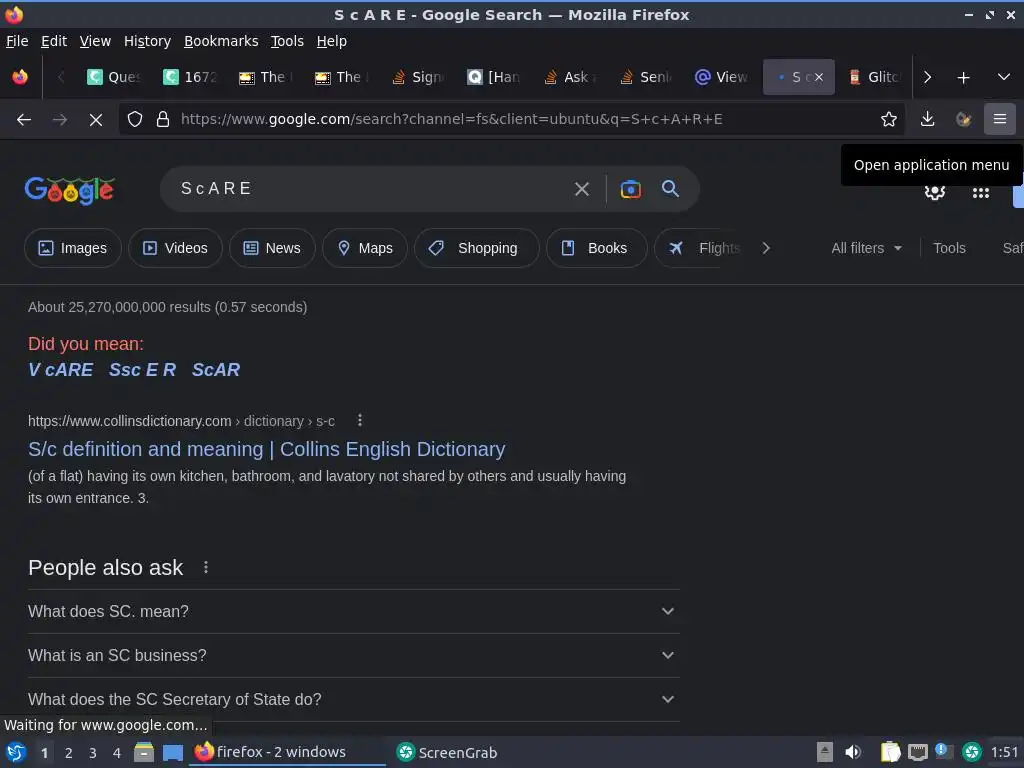1024x768 pixels.
Task: Expand 'What does SC. mean?'
Action: (353, 611)
